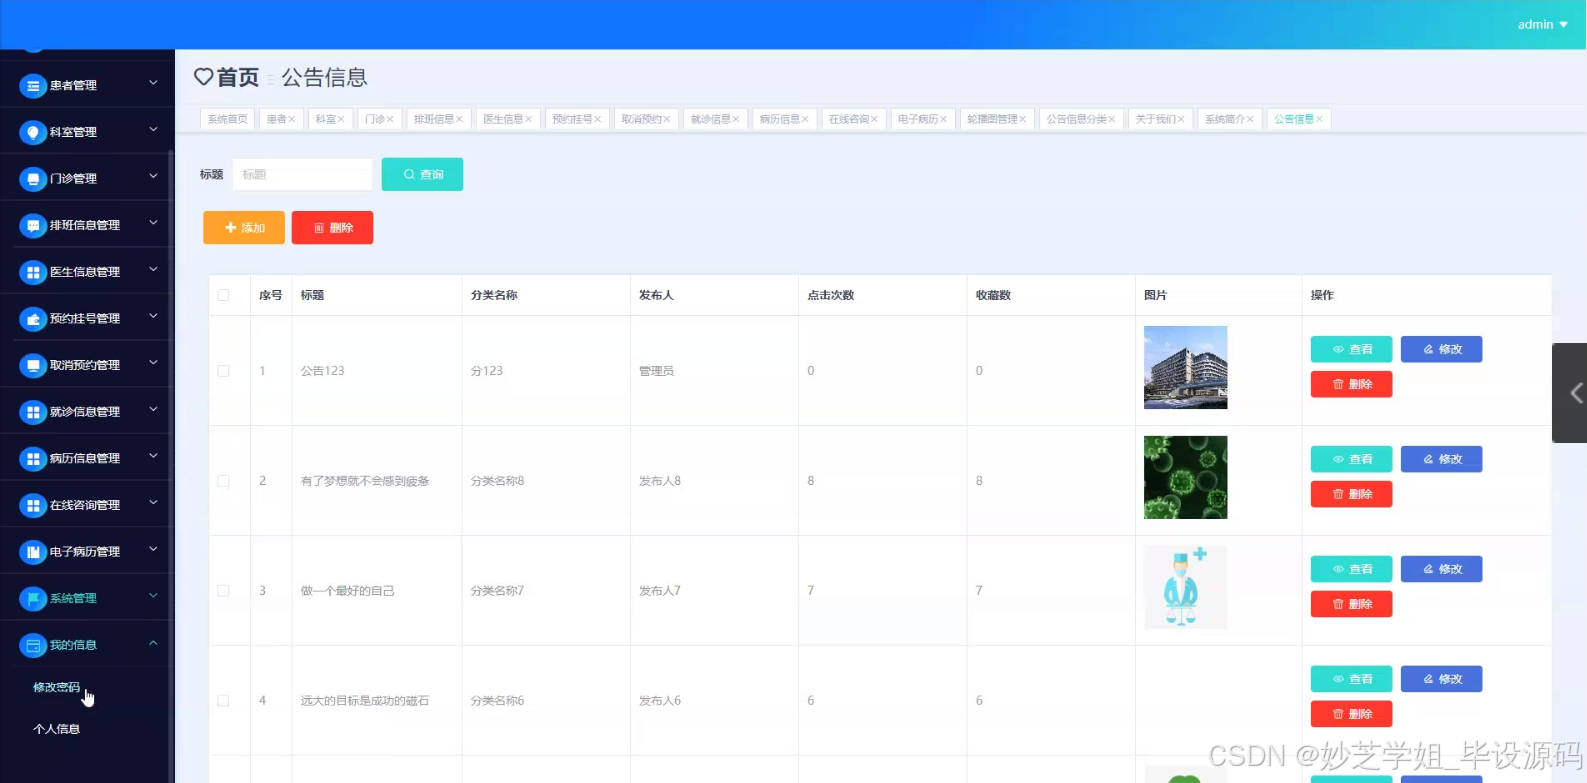Tick the select-all checkbox in the table header
This screenshot has width=1587, height=783.
coord(223,295)
